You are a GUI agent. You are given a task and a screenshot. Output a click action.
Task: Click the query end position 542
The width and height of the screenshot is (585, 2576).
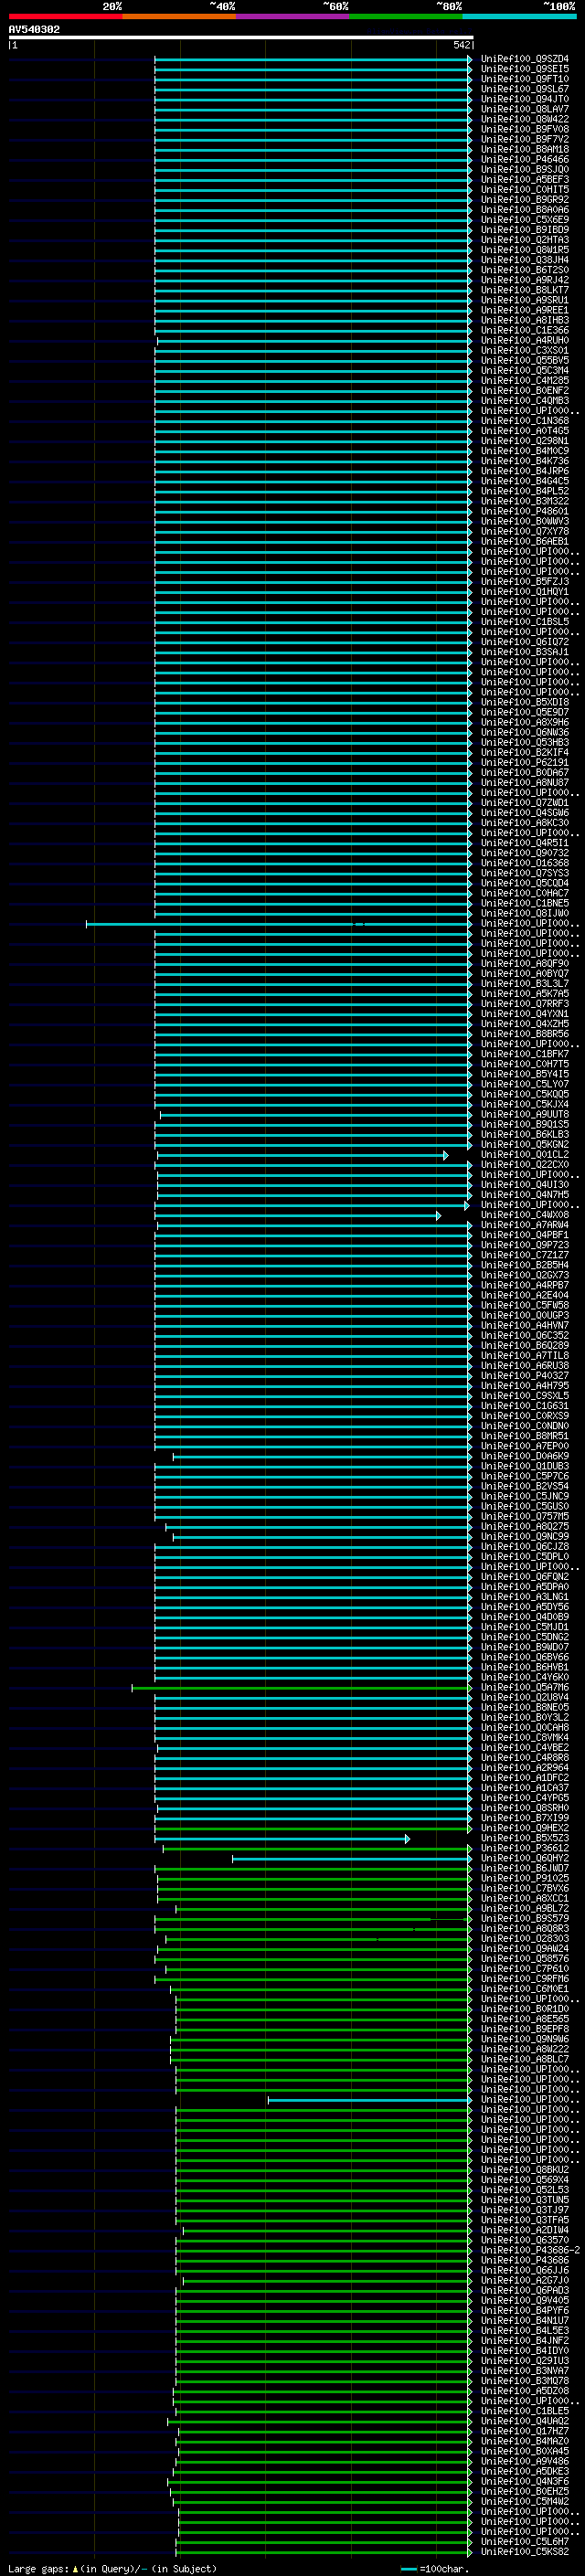coord(461,45)
